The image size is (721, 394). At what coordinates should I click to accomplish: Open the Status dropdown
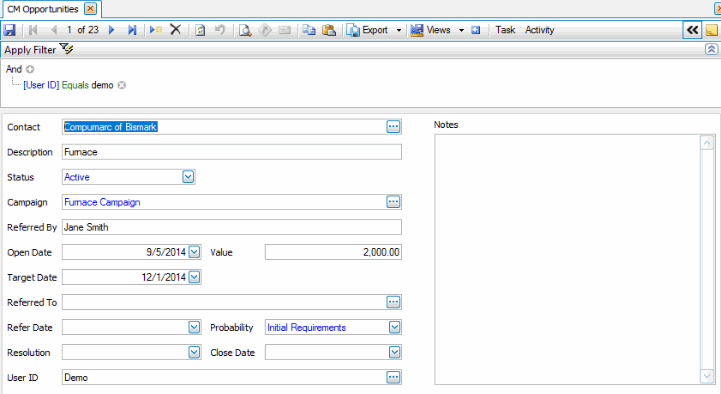coord(188,177)
